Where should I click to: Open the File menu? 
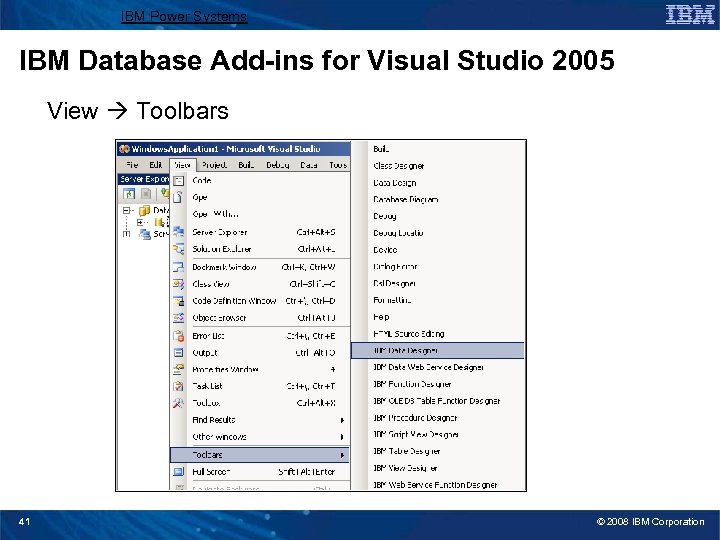click(132, 165)
